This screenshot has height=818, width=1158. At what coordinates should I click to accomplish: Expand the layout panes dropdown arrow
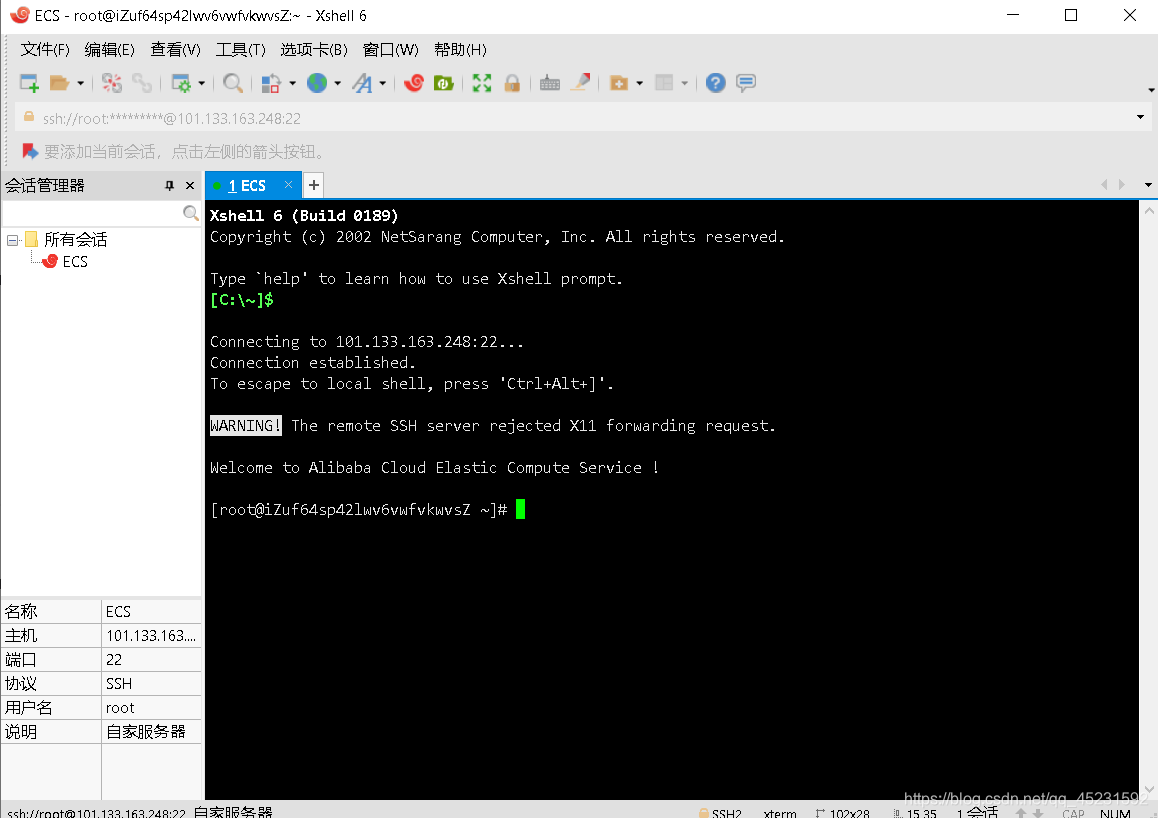pos(684,83)
